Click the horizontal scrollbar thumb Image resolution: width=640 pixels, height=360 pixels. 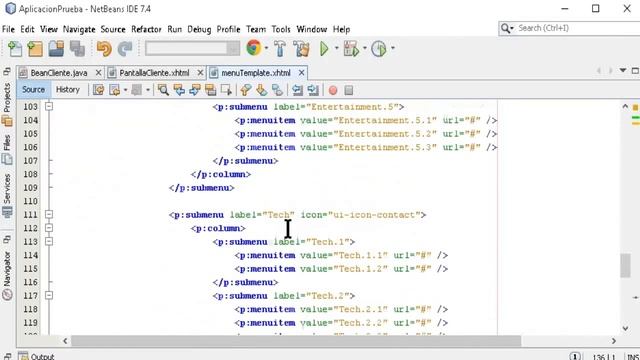(x=296, y=340)
